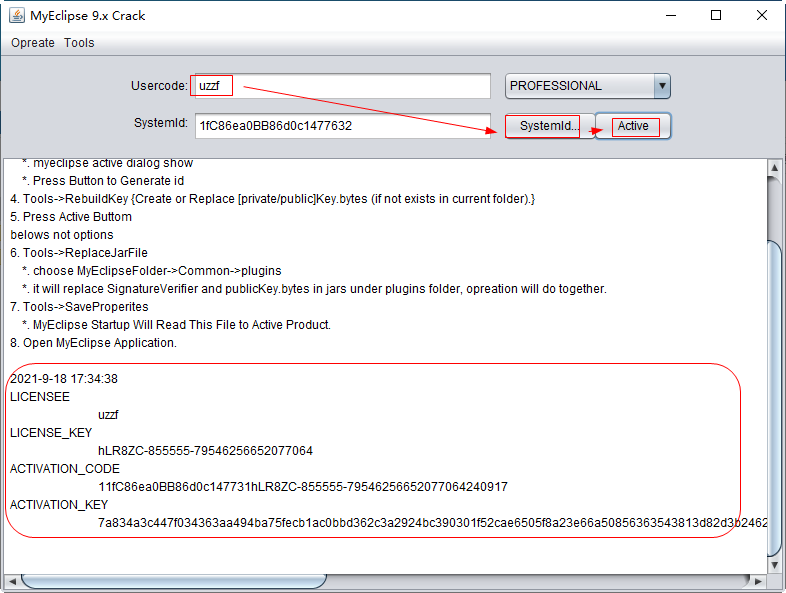786x593 pixels.
Task: Click the LICENSE_KEY value hLR8ZC-855555 line
Action: (x=205, y=451)
